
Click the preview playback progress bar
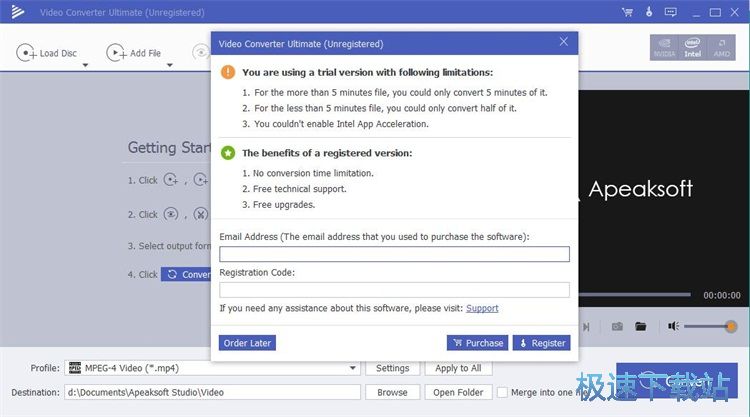pyautogui.click(x=635, y=295)
